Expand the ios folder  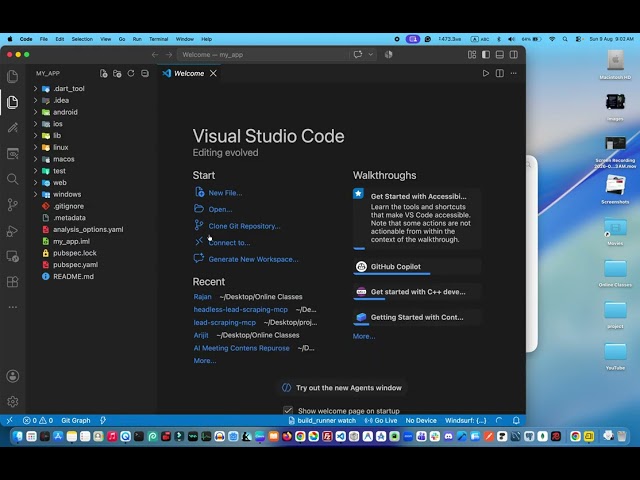click(36, 124)
